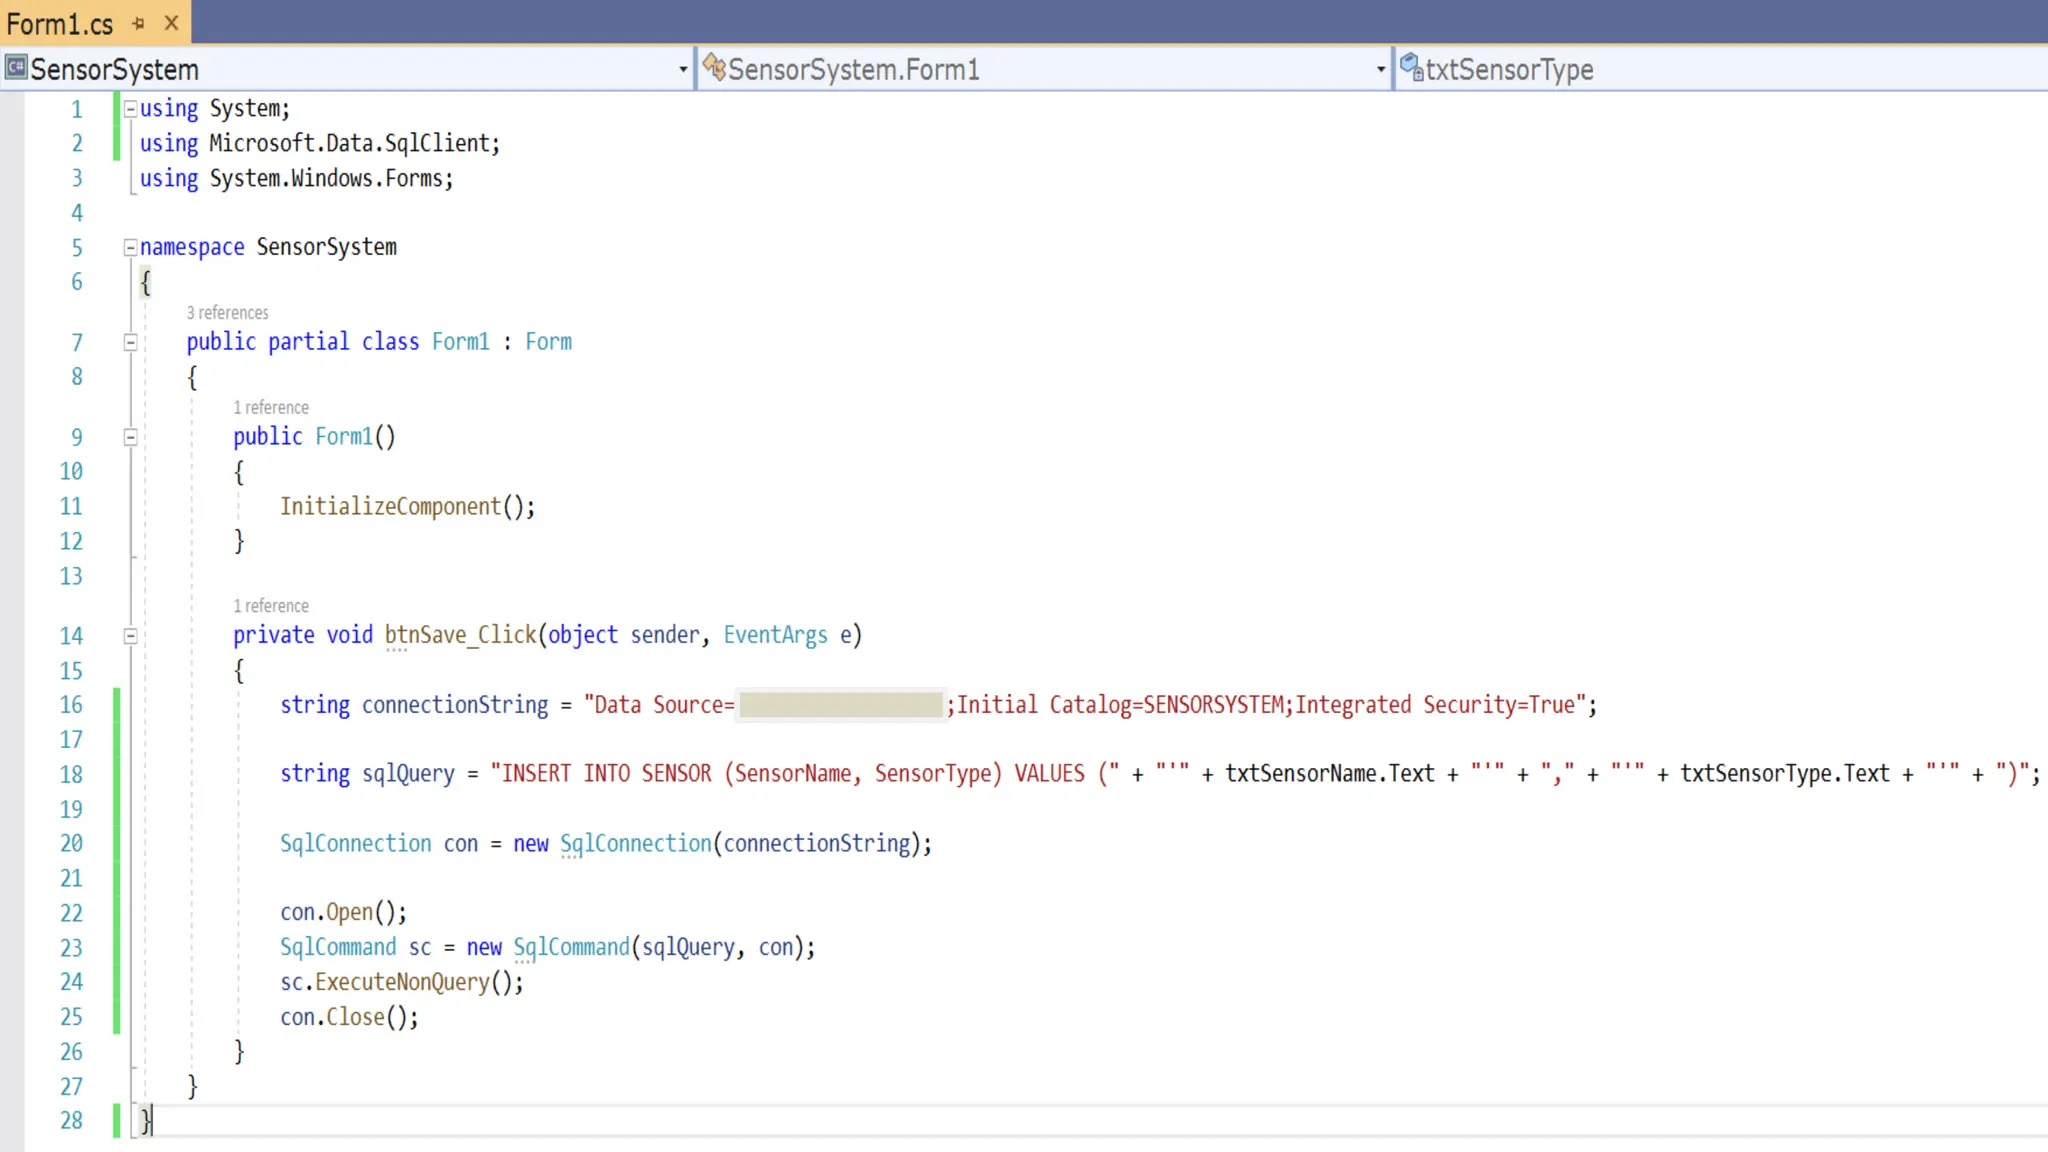Collapse the SensorSystem namespace block
2048x1152 pixels.
pyautogui.click(x=130, y=247)
